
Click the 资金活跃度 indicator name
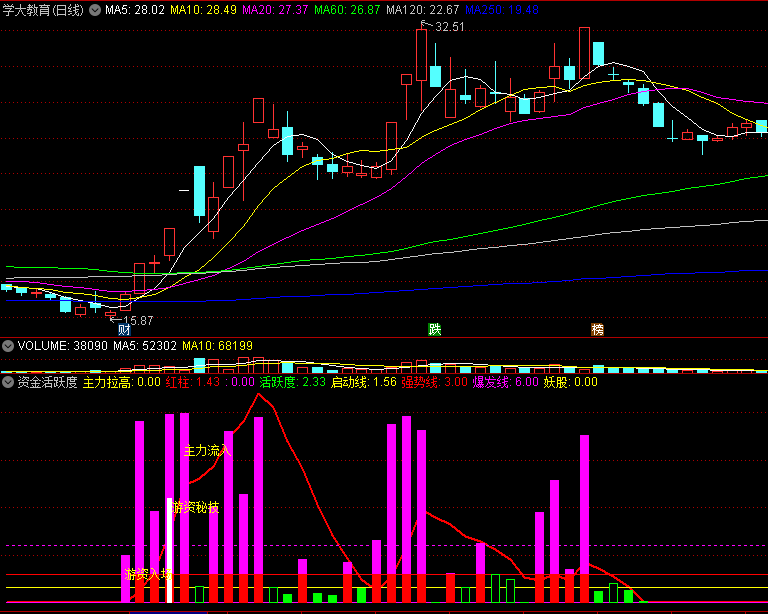coord(48,382)
